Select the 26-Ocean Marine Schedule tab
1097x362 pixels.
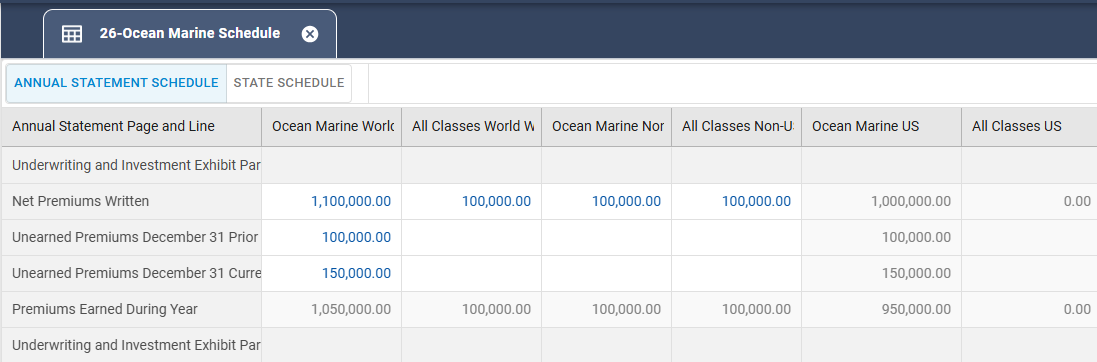(x=190, y=34)
